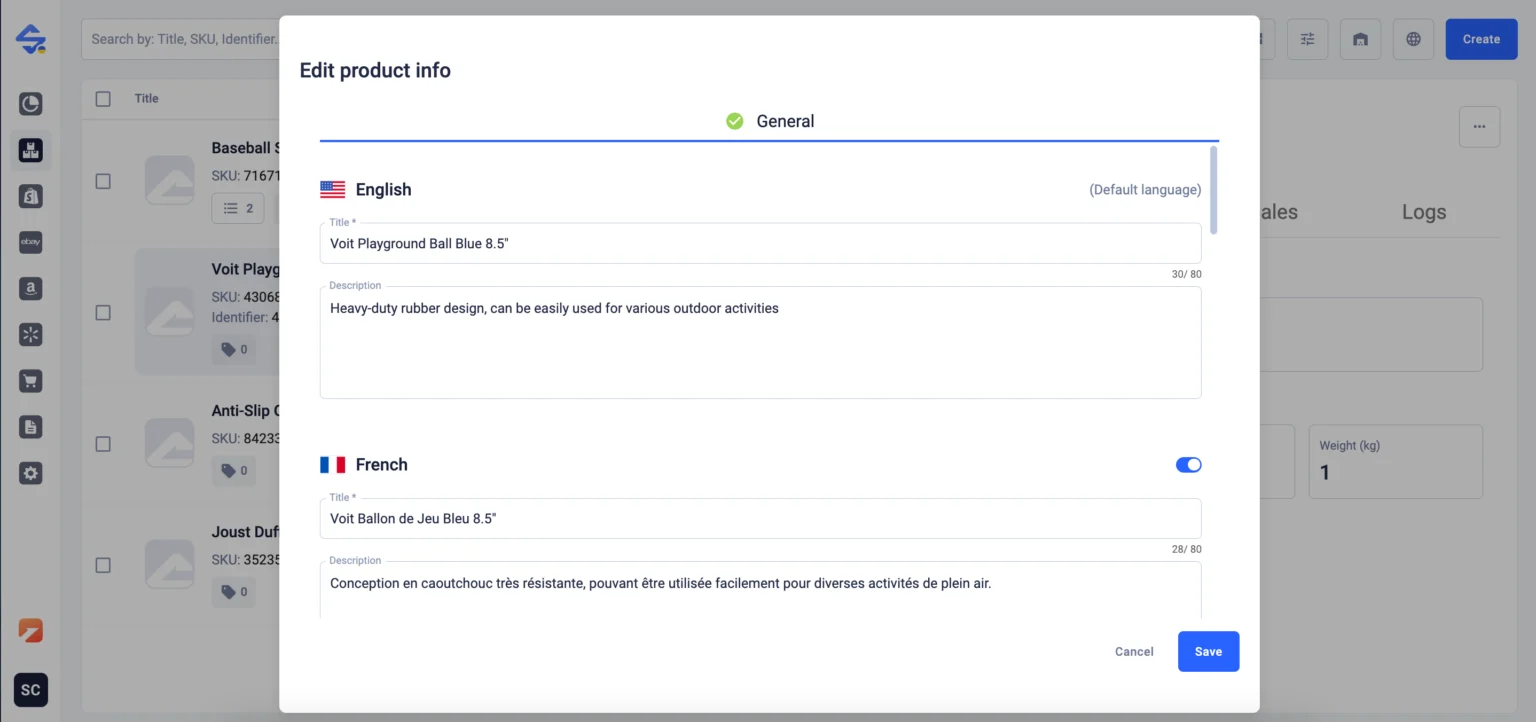
Task: Switch to the Logs tab
Action: coord(1423,212)
